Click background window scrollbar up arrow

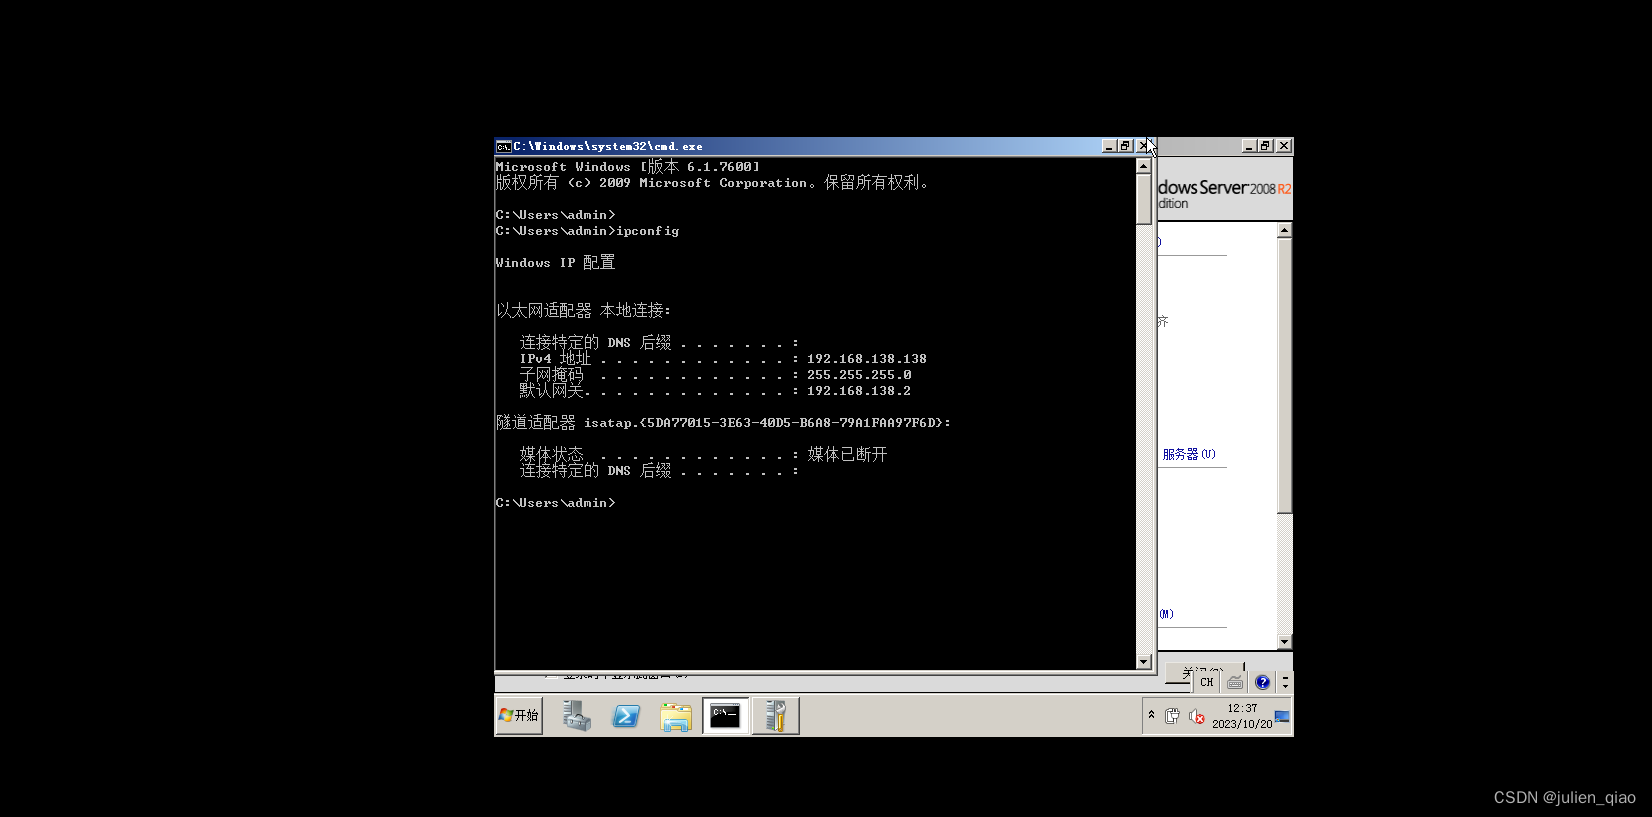(x=1285, y=230)
